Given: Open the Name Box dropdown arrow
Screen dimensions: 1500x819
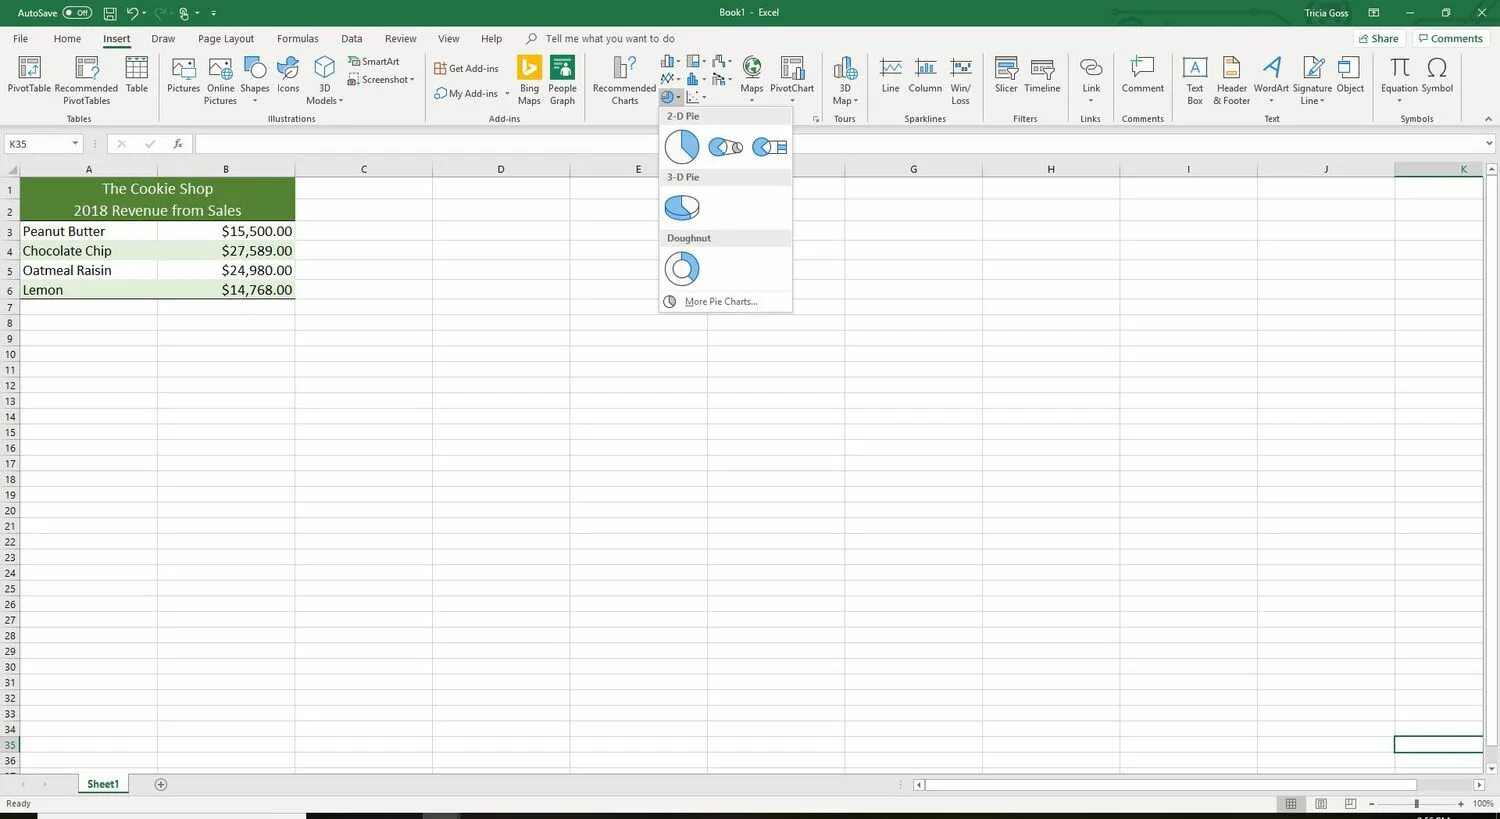Looking at the screenshot, I should (x=75, y=144).
